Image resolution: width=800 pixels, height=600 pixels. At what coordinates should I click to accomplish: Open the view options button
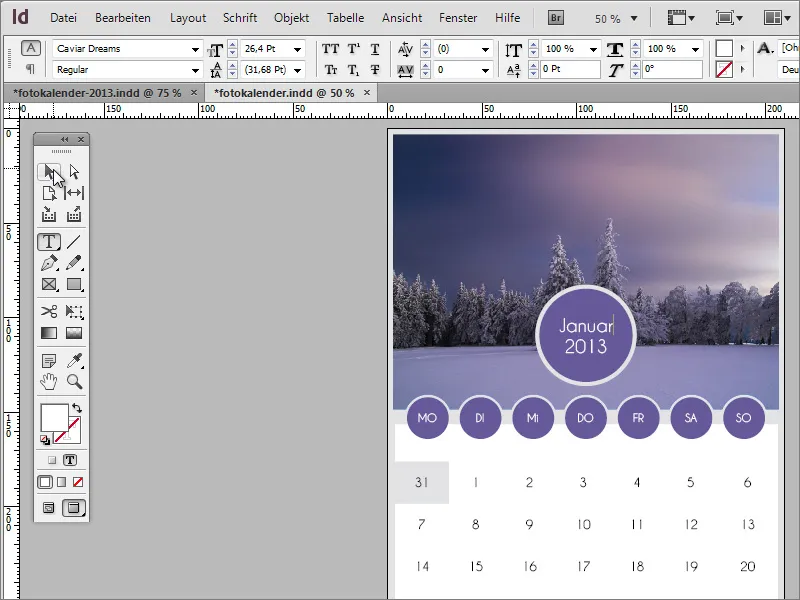coord(681,18)
